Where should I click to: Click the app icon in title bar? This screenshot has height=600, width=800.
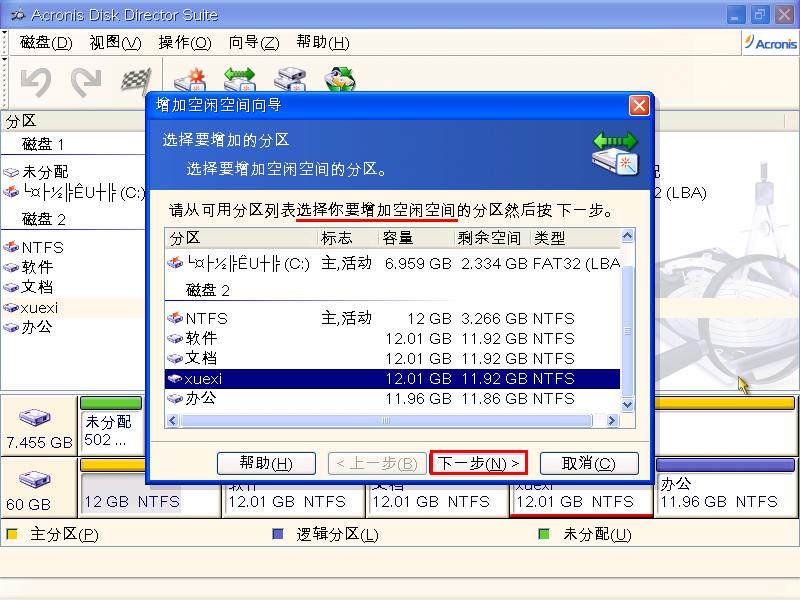pyautogui.click(x=17, y=15)
